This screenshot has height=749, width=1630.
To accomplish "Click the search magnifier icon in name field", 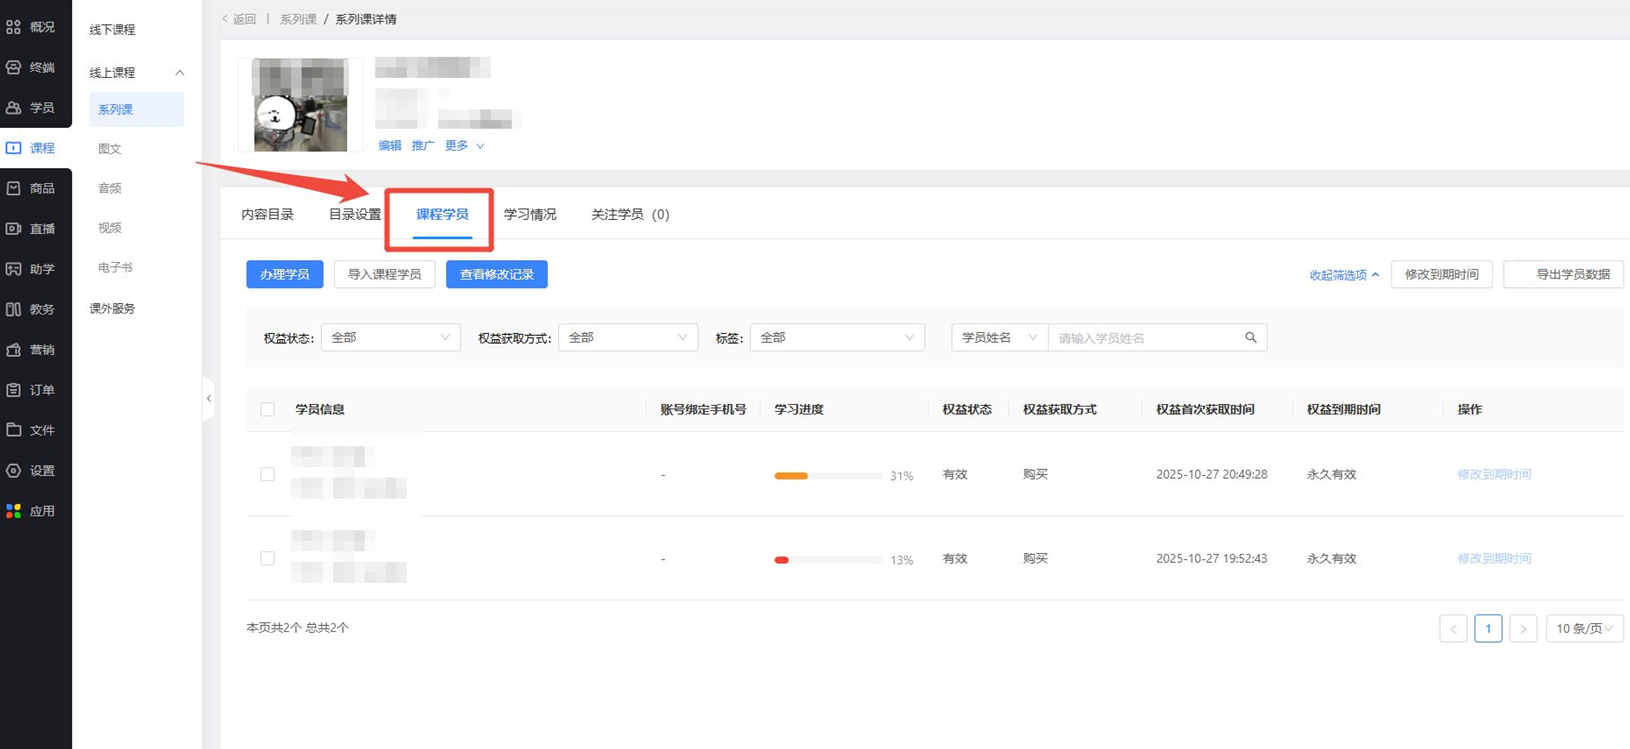I will 1250,338.
